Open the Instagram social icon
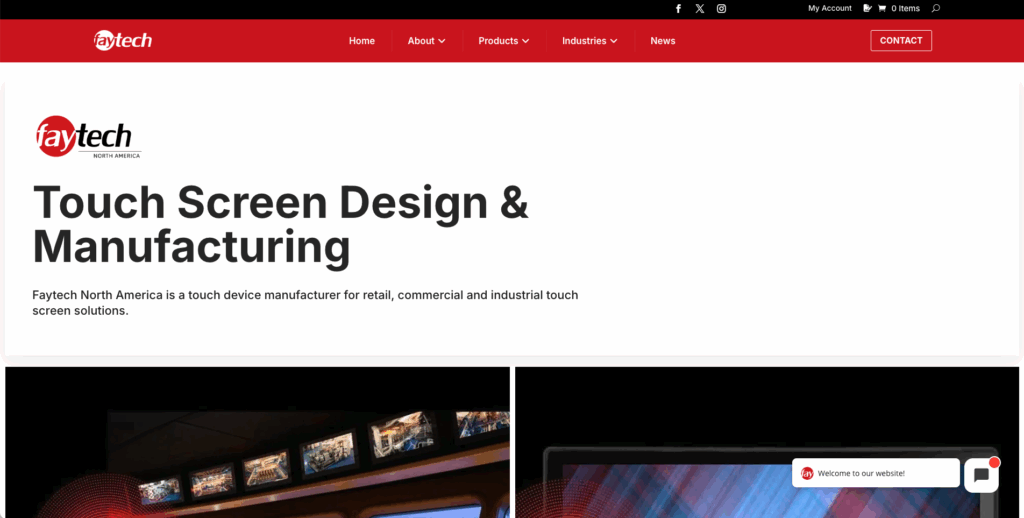This screenshot has width=1024, height=518. coord(721,8)
